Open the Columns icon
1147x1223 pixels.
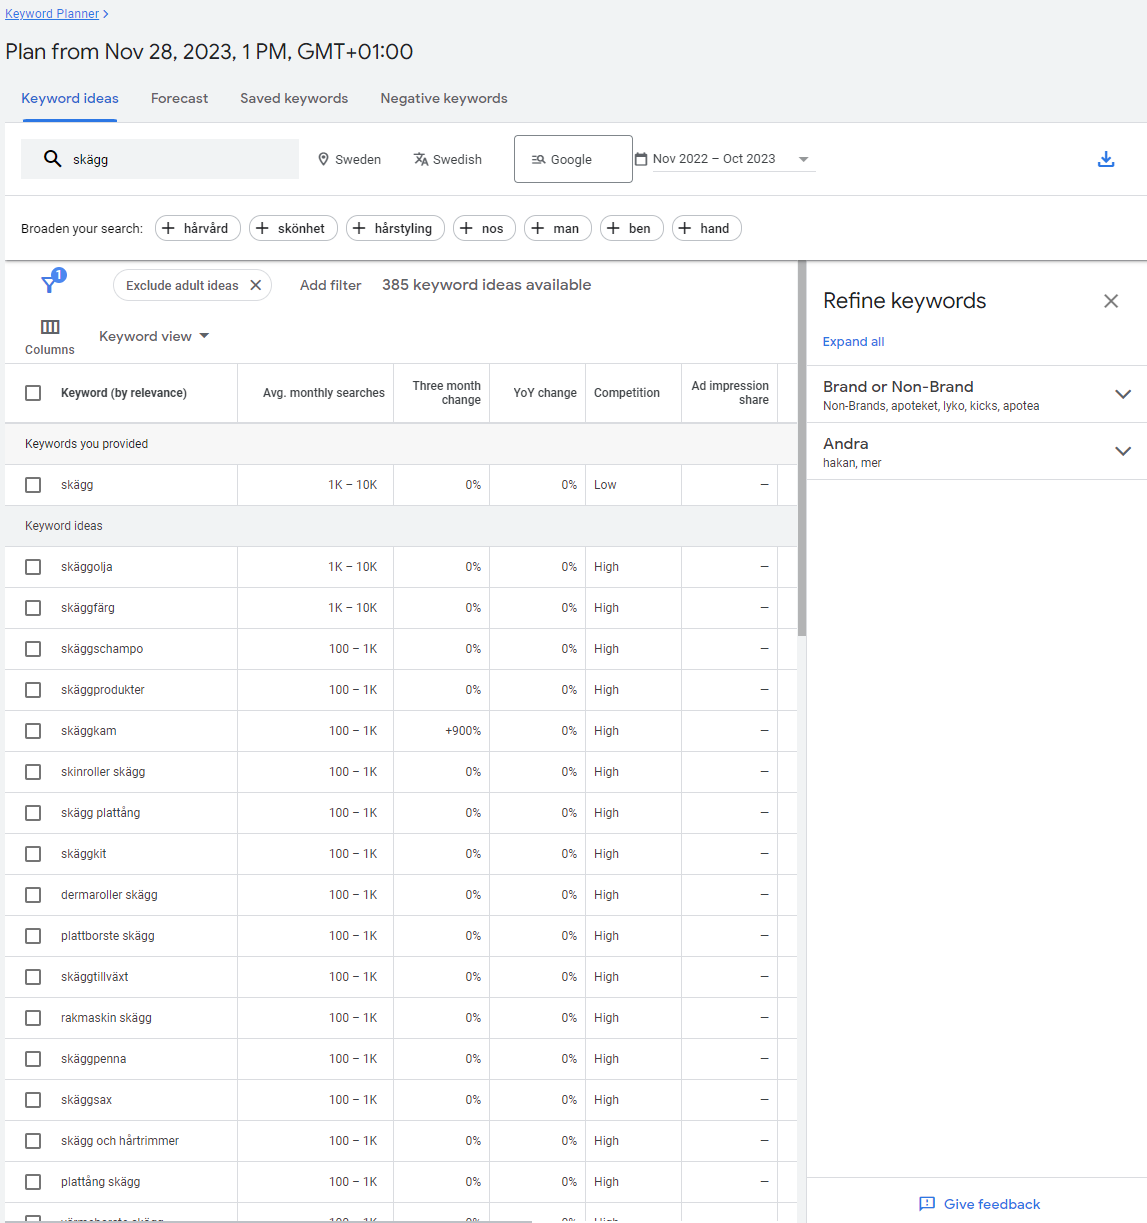coord(50,327)
